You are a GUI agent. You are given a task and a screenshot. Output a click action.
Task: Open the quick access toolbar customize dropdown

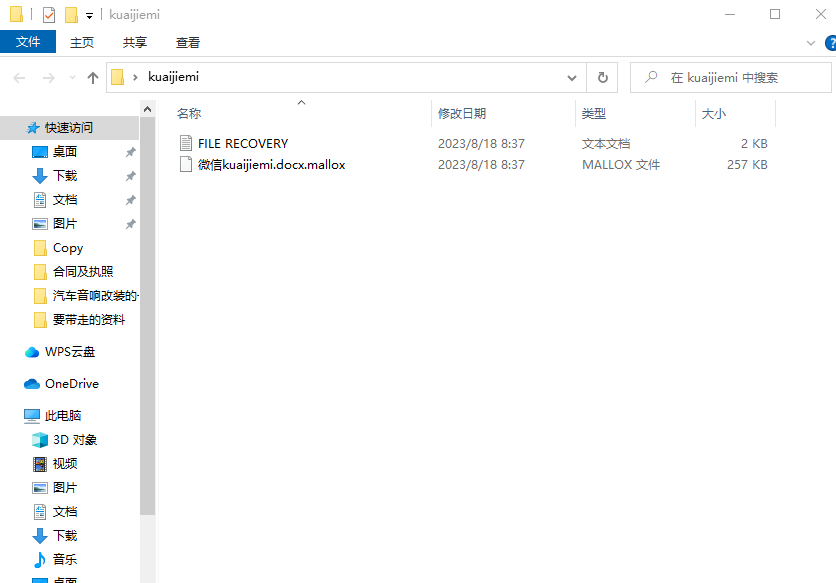(89, 15)
